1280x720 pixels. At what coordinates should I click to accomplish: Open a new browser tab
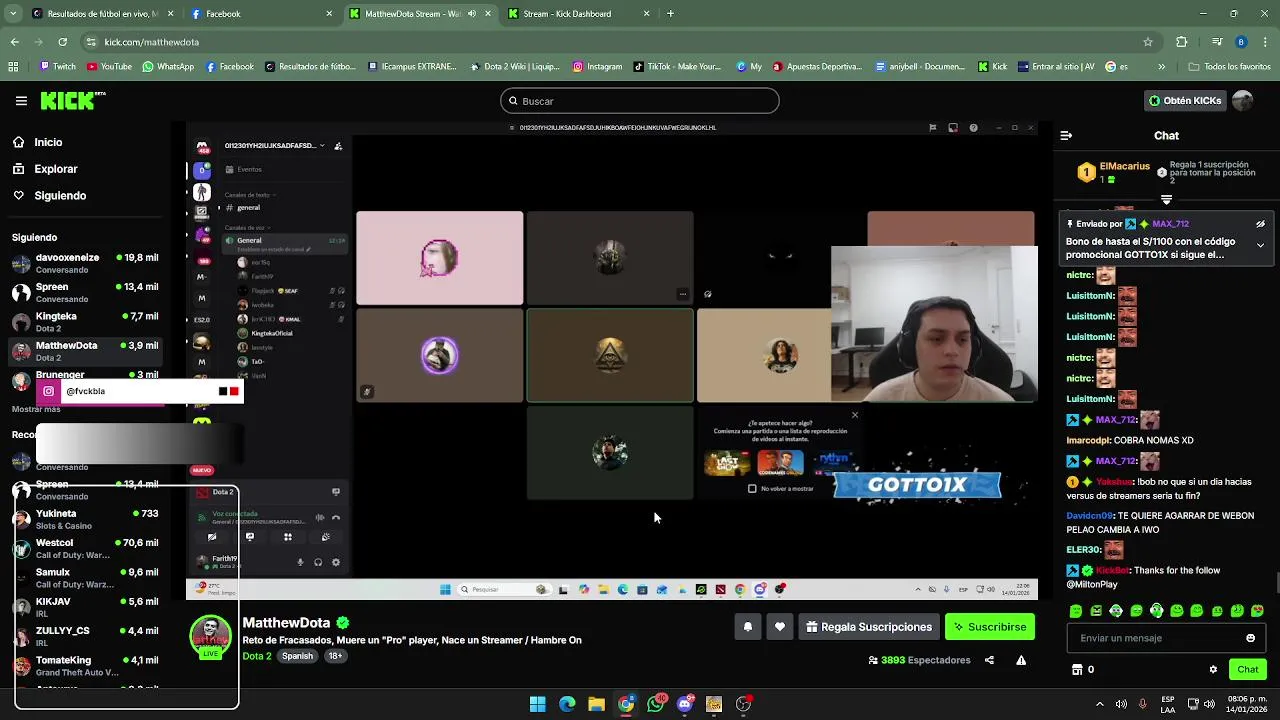click(x=670, y=14)
